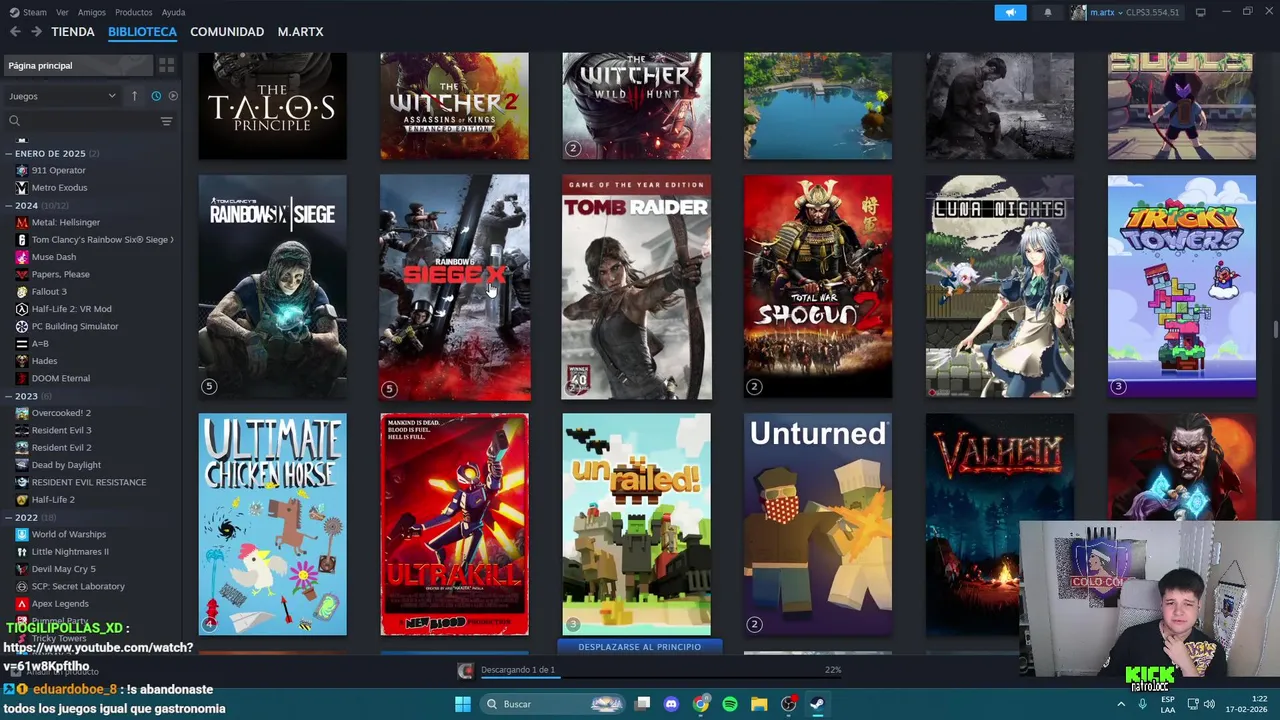
Task: Open the Productos menu
Action: pyautogui.click(x=133, y=12)
